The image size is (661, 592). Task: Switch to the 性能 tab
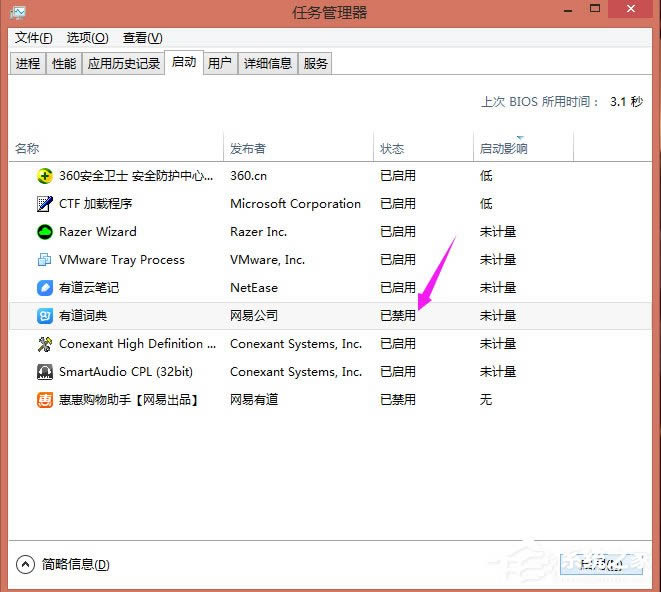[64, 64]
